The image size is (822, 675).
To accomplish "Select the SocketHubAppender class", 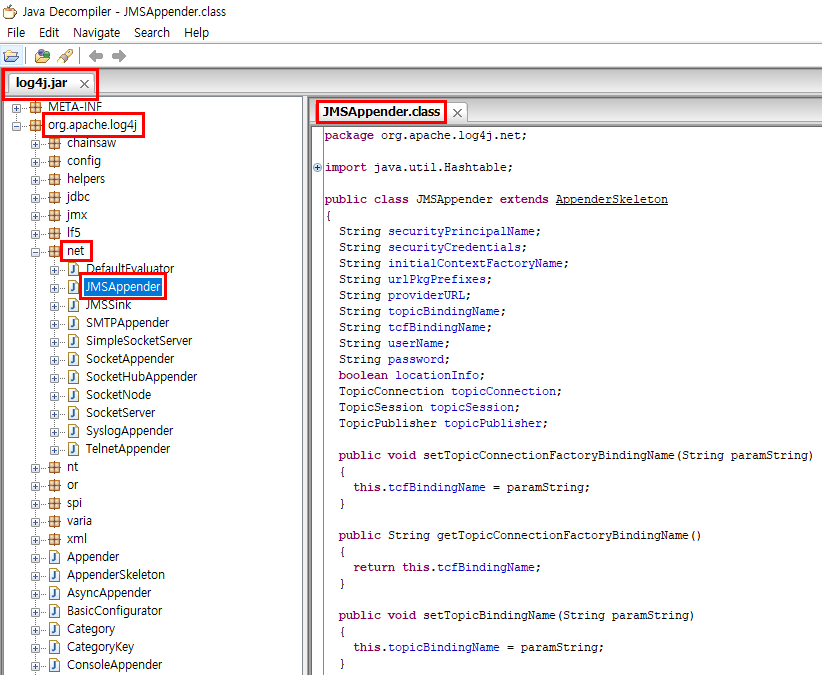I will (x=142, y=377).
